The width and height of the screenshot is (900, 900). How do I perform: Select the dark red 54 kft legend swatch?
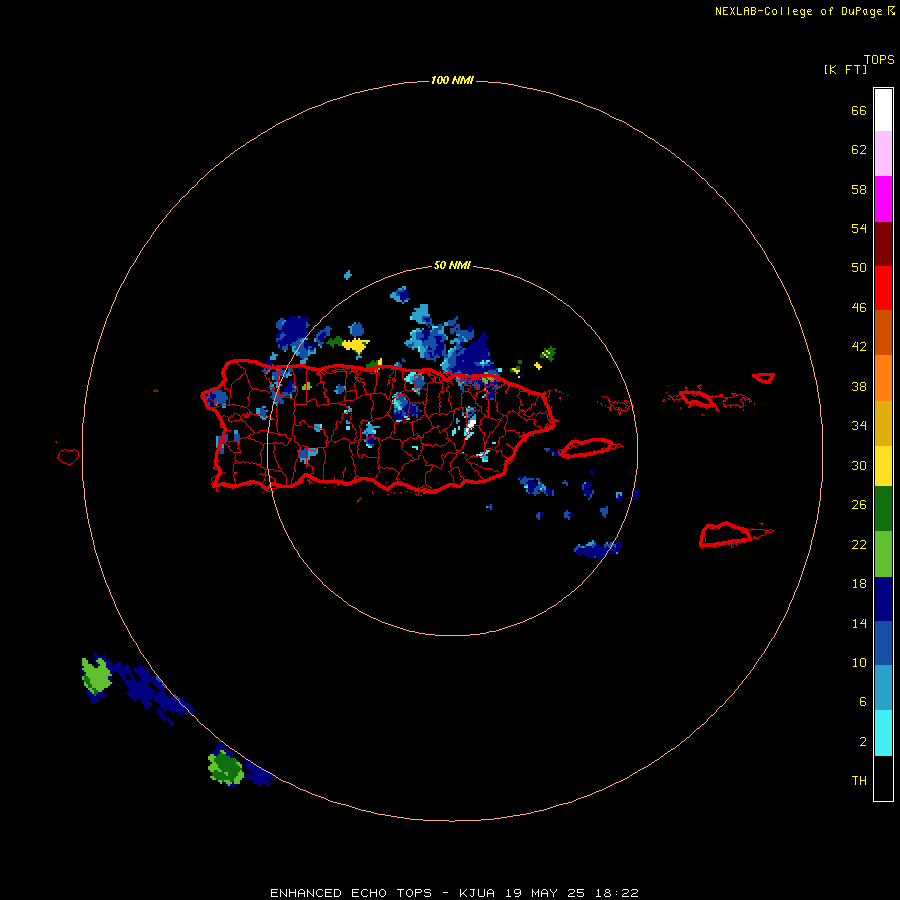click(x=883, y=243)
